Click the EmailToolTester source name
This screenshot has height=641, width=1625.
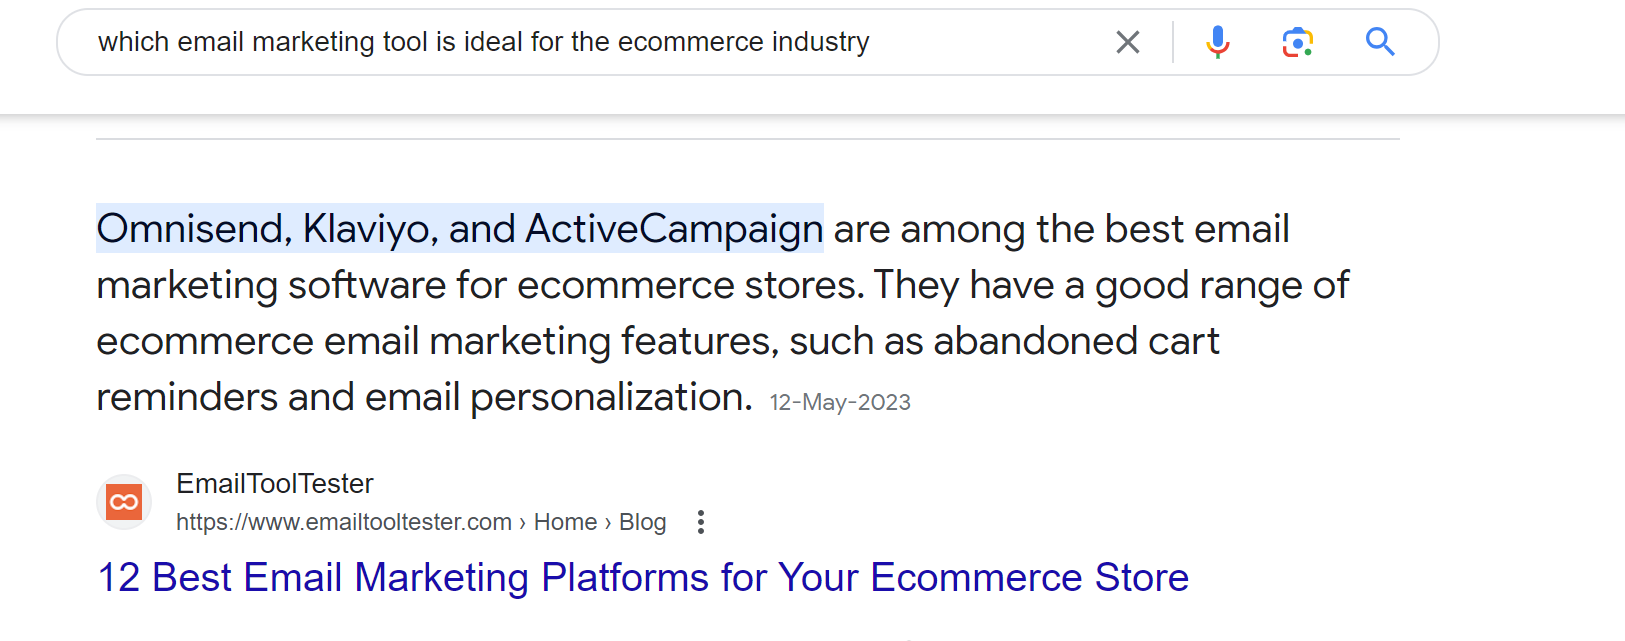point(274,483)
